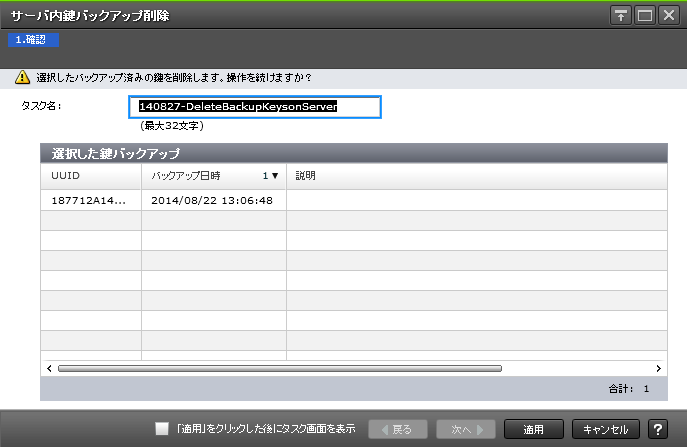Click the table's scroll right arrow
This screenshot has height=447, width=687.
(658, 369)
